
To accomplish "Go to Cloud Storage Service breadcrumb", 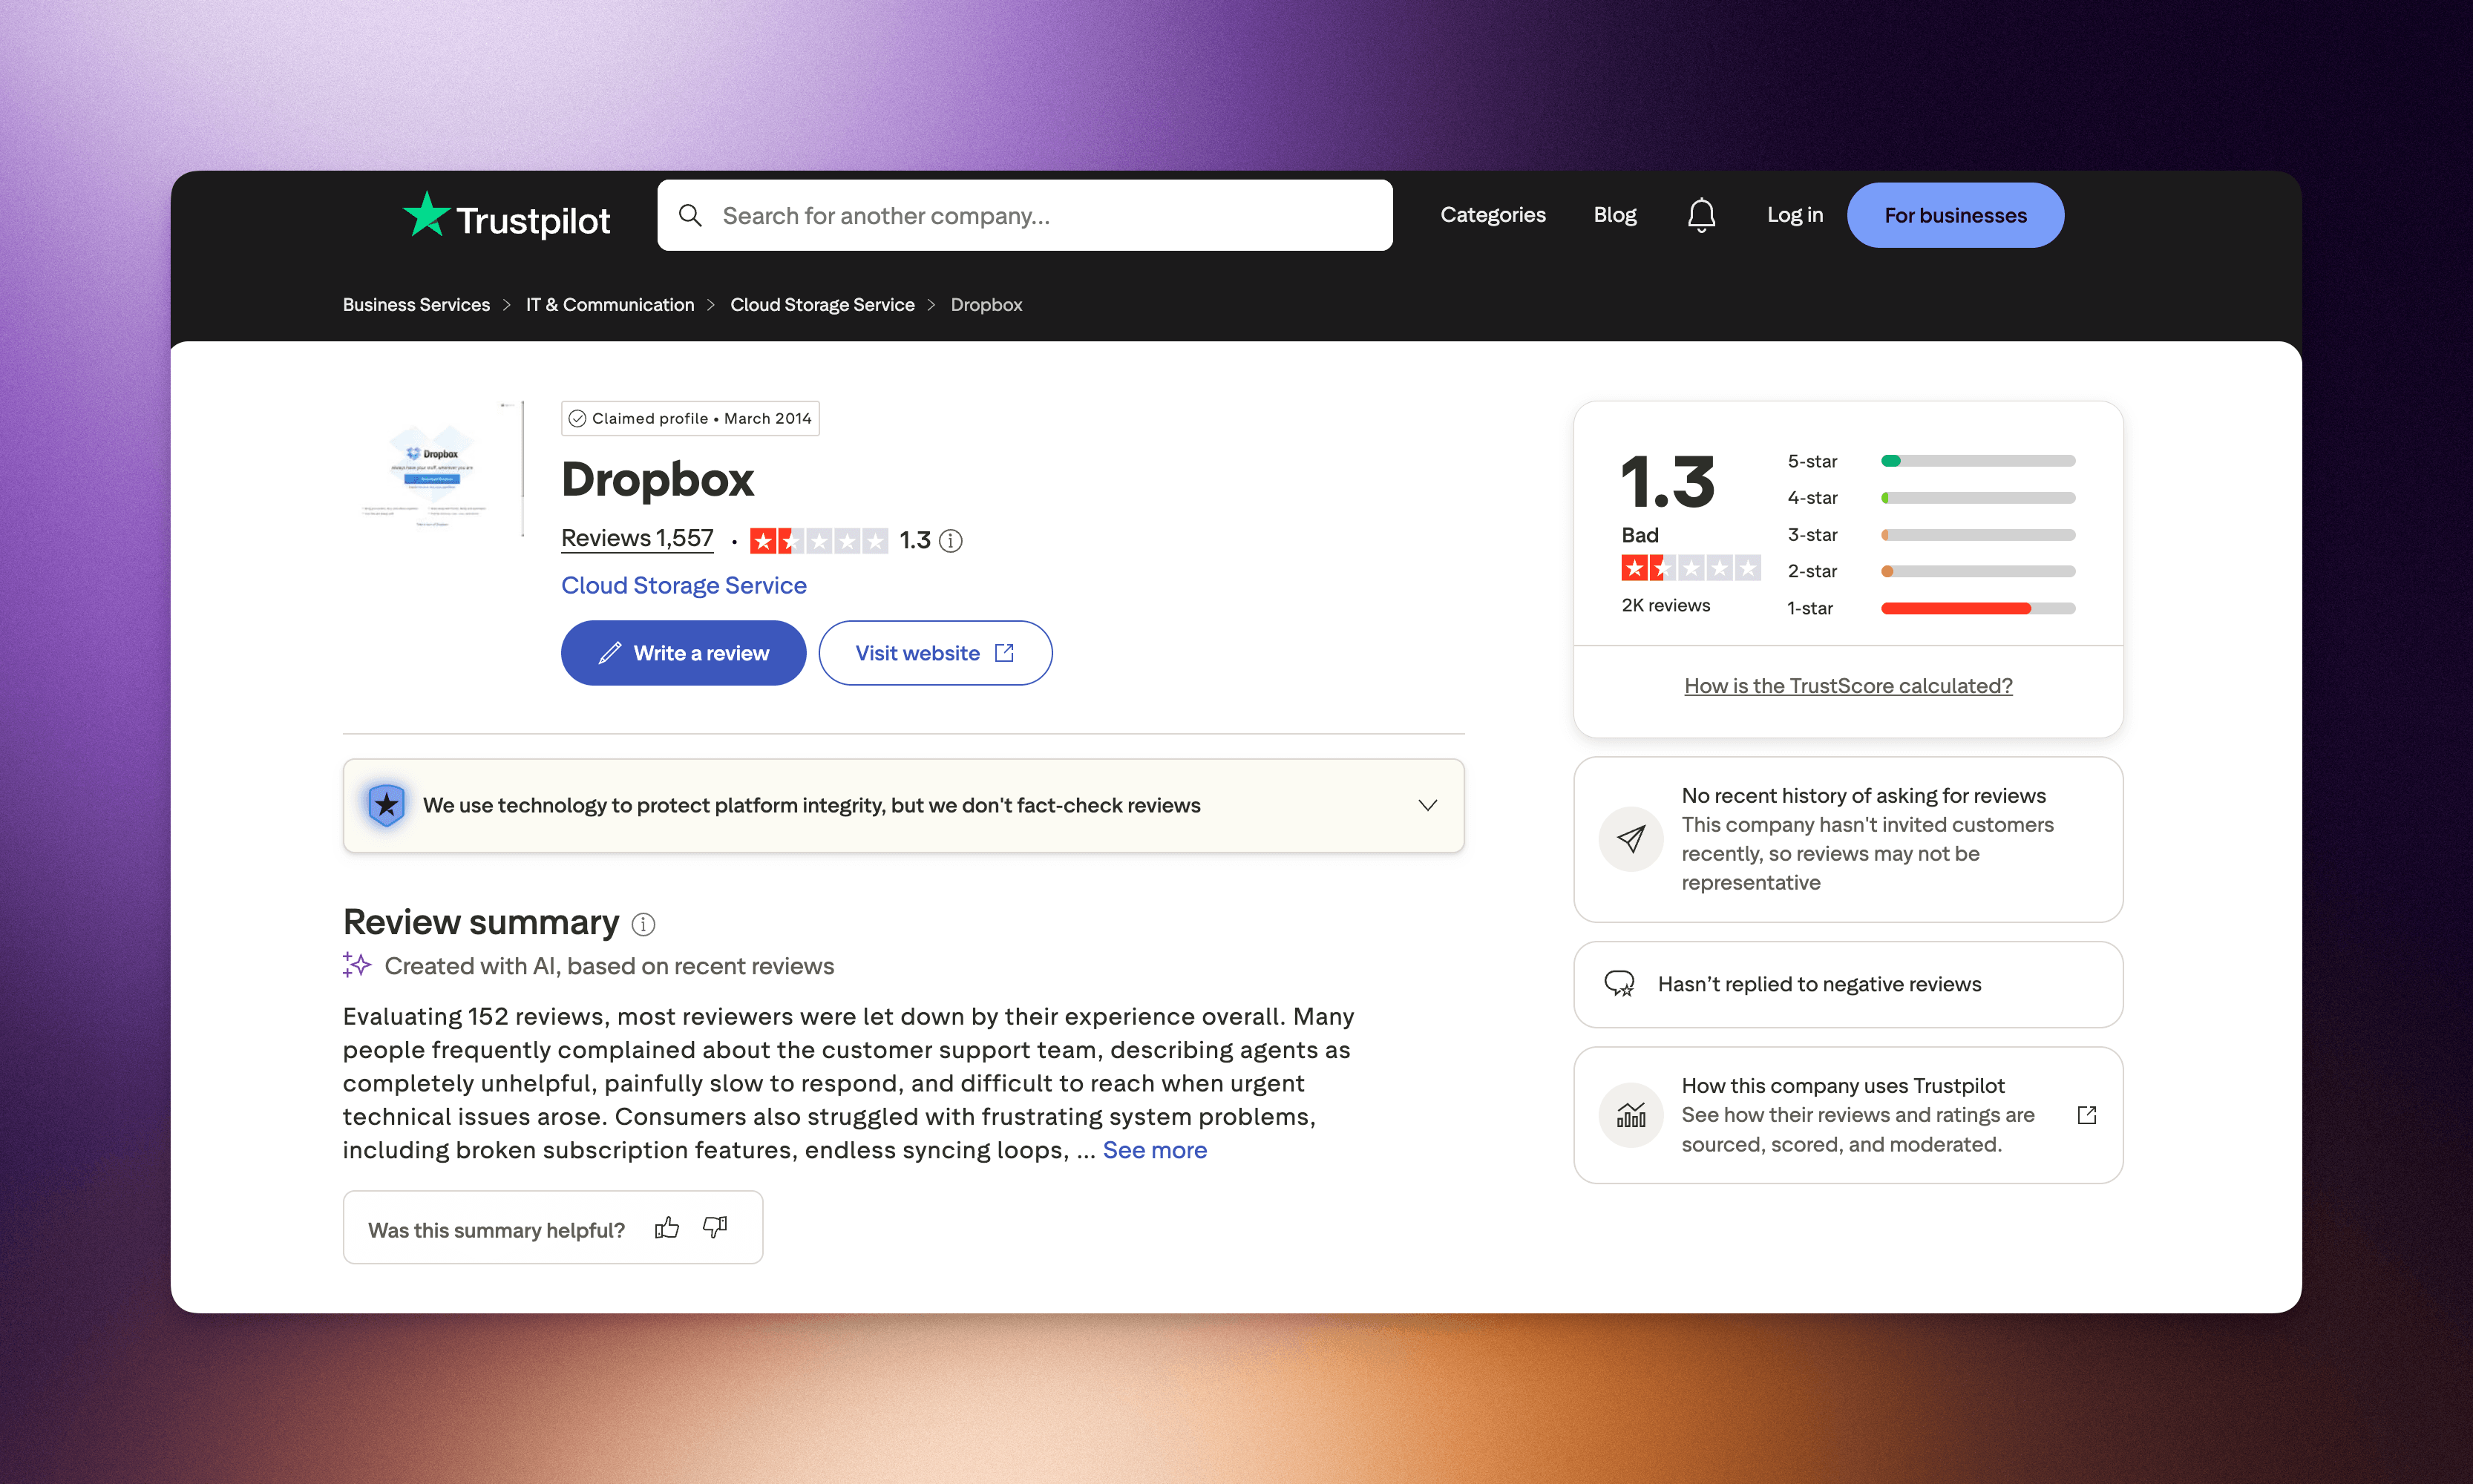I will (x=822, y=305).
